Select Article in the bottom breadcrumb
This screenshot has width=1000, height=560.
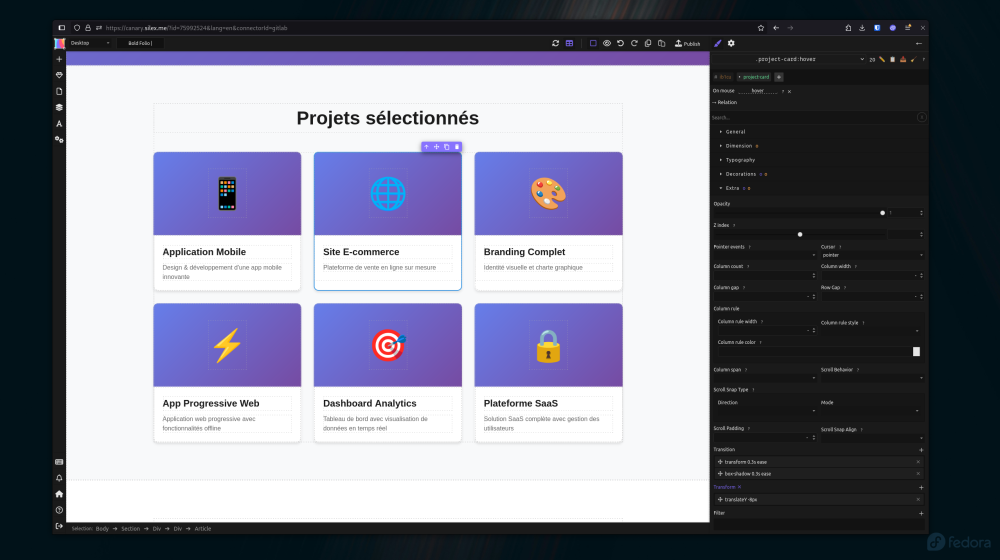pyautogui.click(x=203, y=528)
